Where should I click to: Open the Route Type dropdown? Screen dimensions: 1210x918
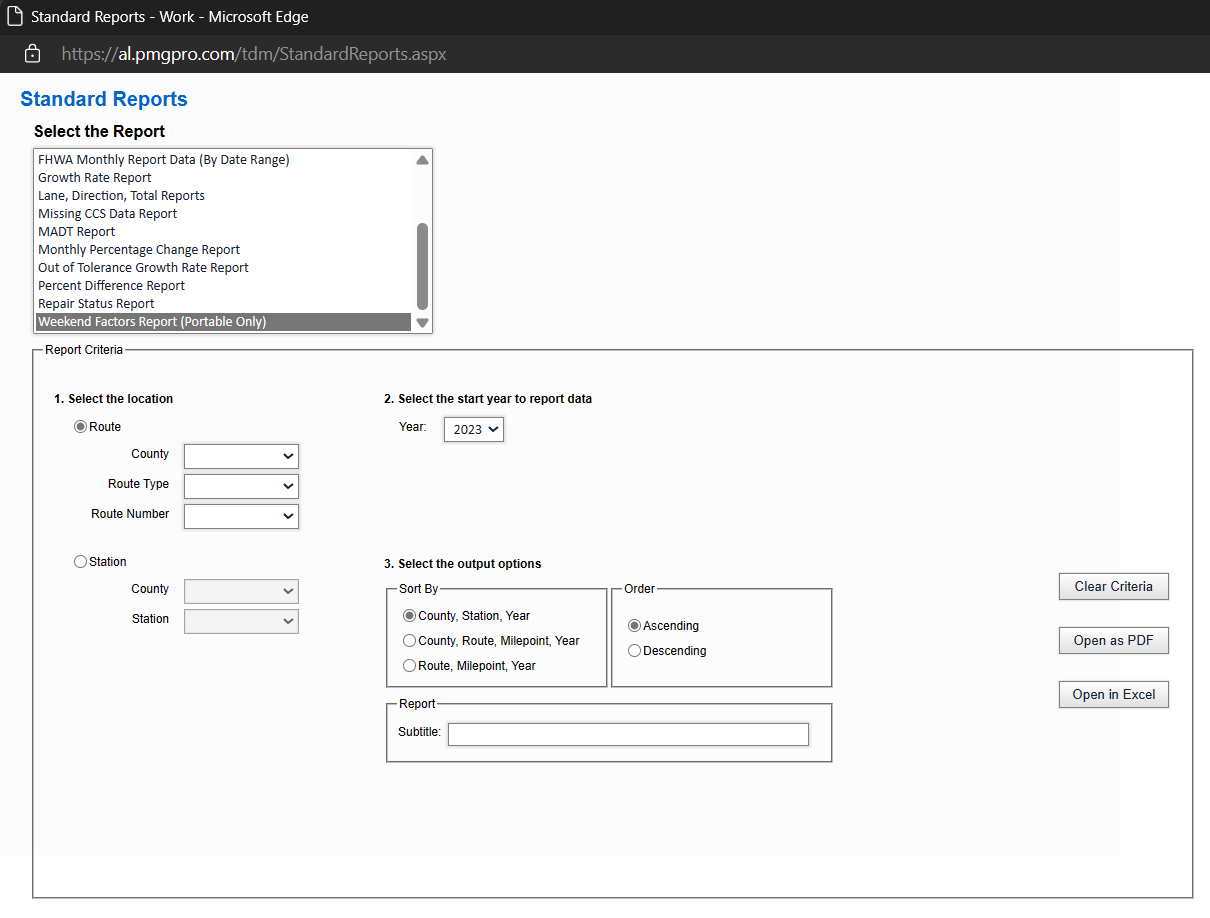pos(241,486)
